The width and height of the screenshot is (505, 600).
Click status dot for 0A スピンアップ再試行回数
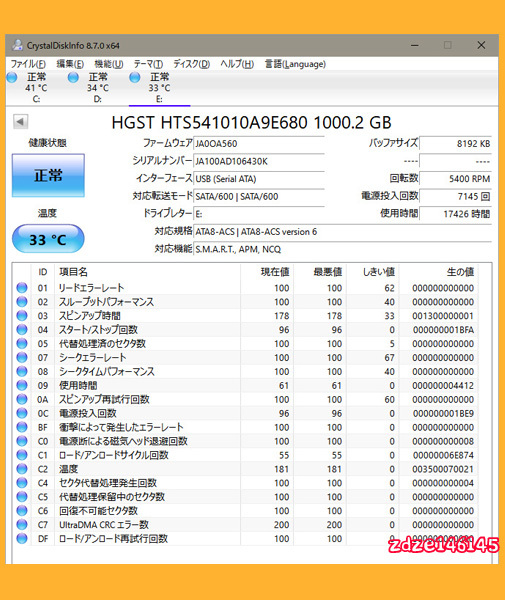pos(22,399)
